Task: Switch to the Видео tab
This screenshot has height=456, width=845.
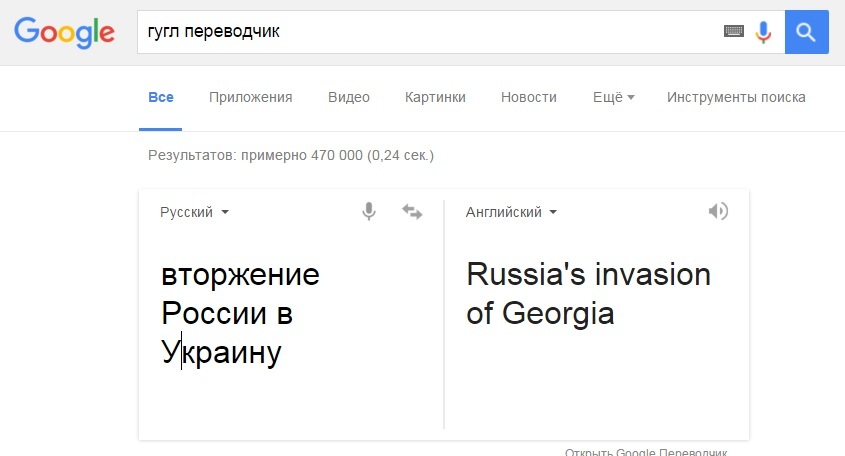Action: coord(349,97)
